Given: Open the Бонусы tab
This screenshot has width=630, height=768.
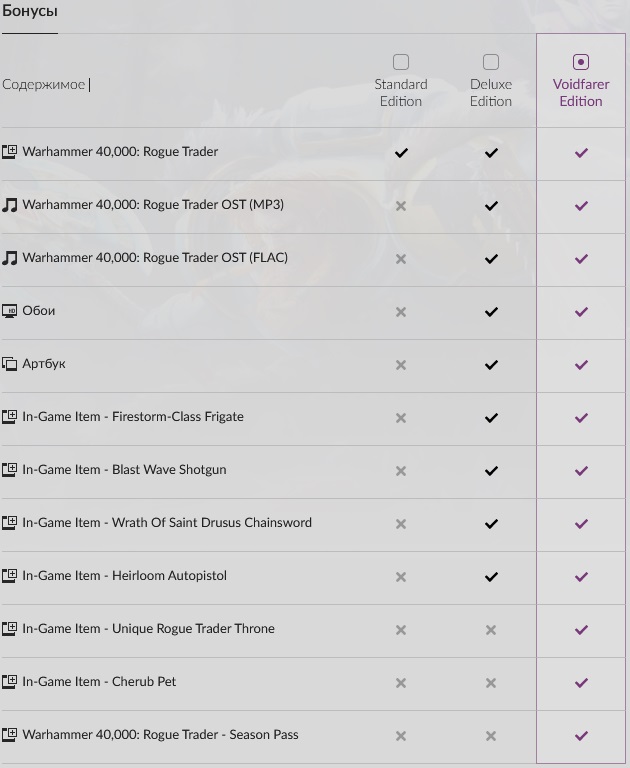Looking at the screenshot, I should [30, 12].
